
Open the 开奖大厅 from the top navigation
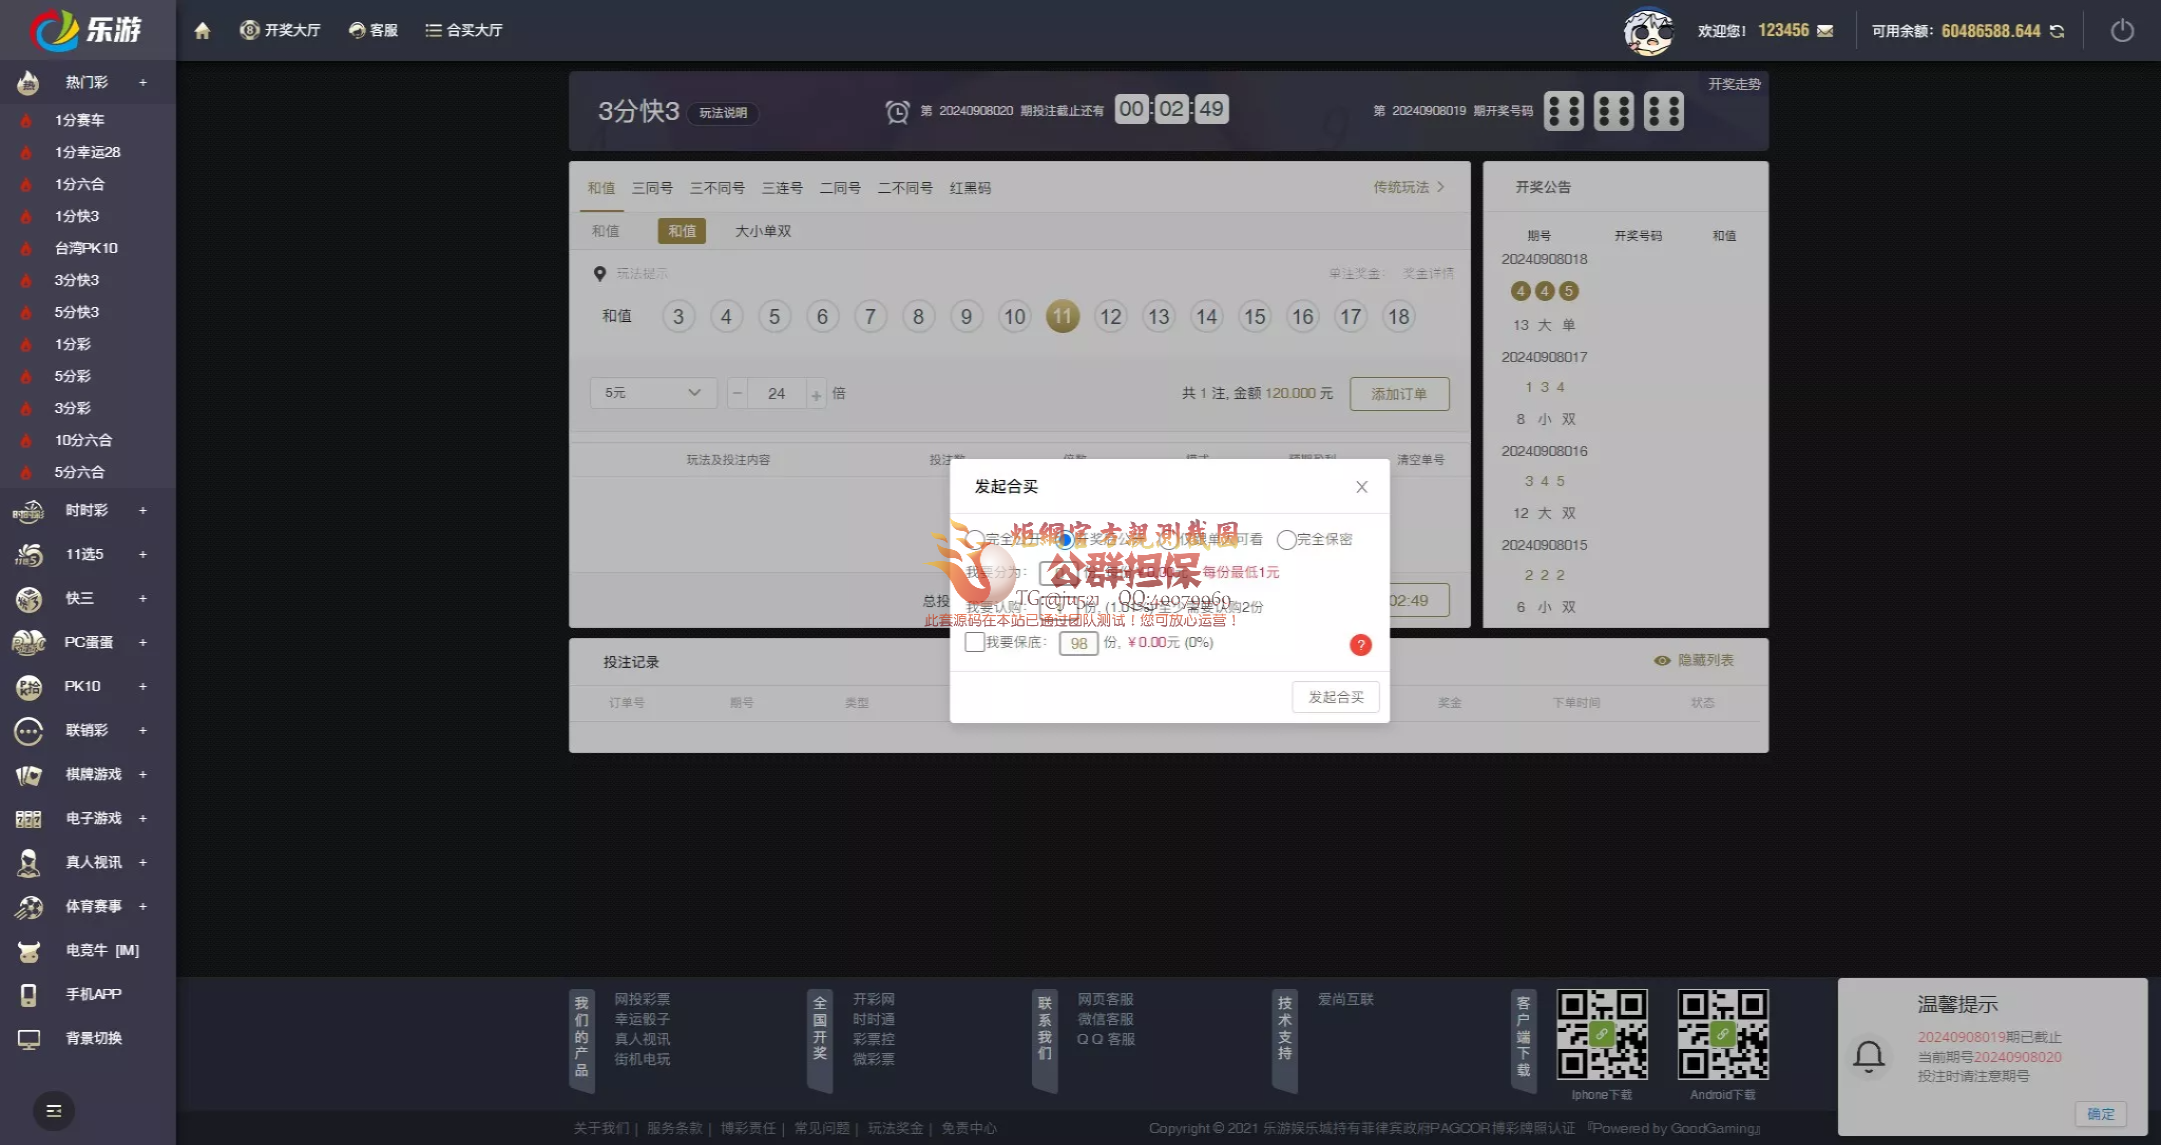(x=280, y=30)
